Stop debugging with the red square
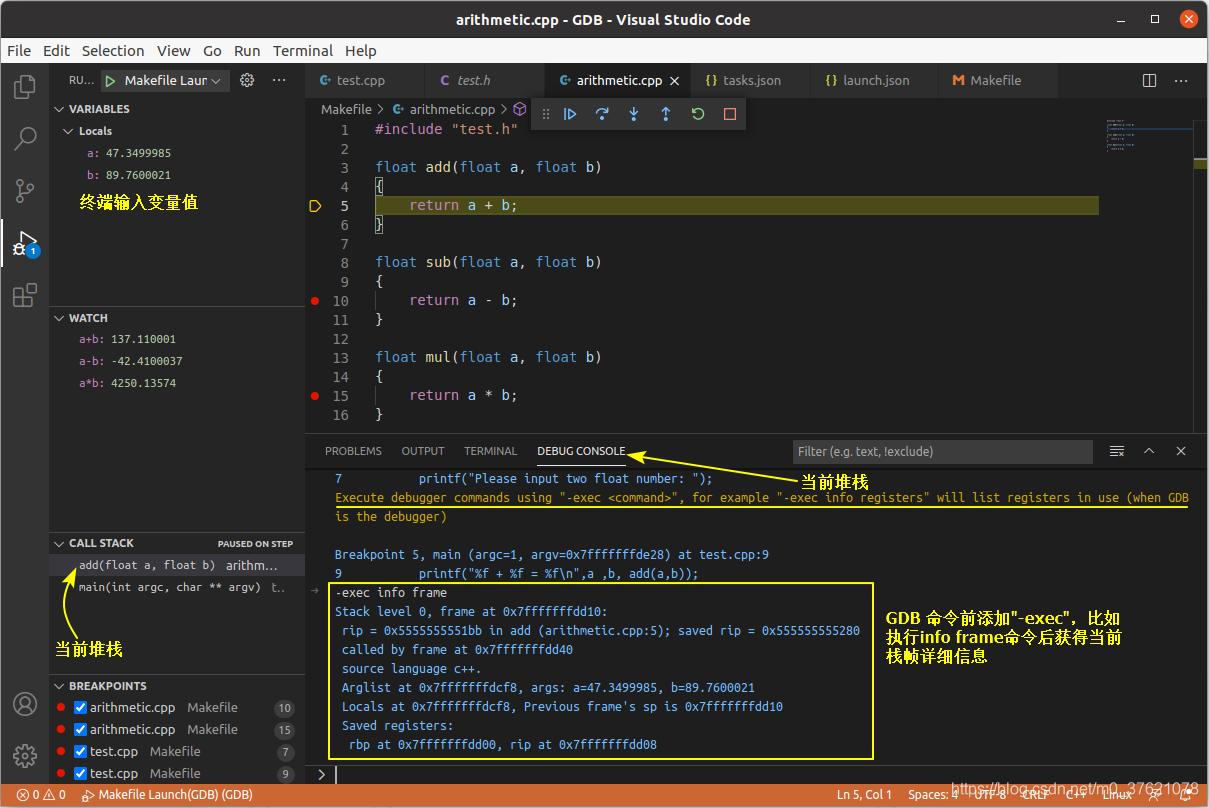The image size is (1209, 808). click(x=730, y=114)
